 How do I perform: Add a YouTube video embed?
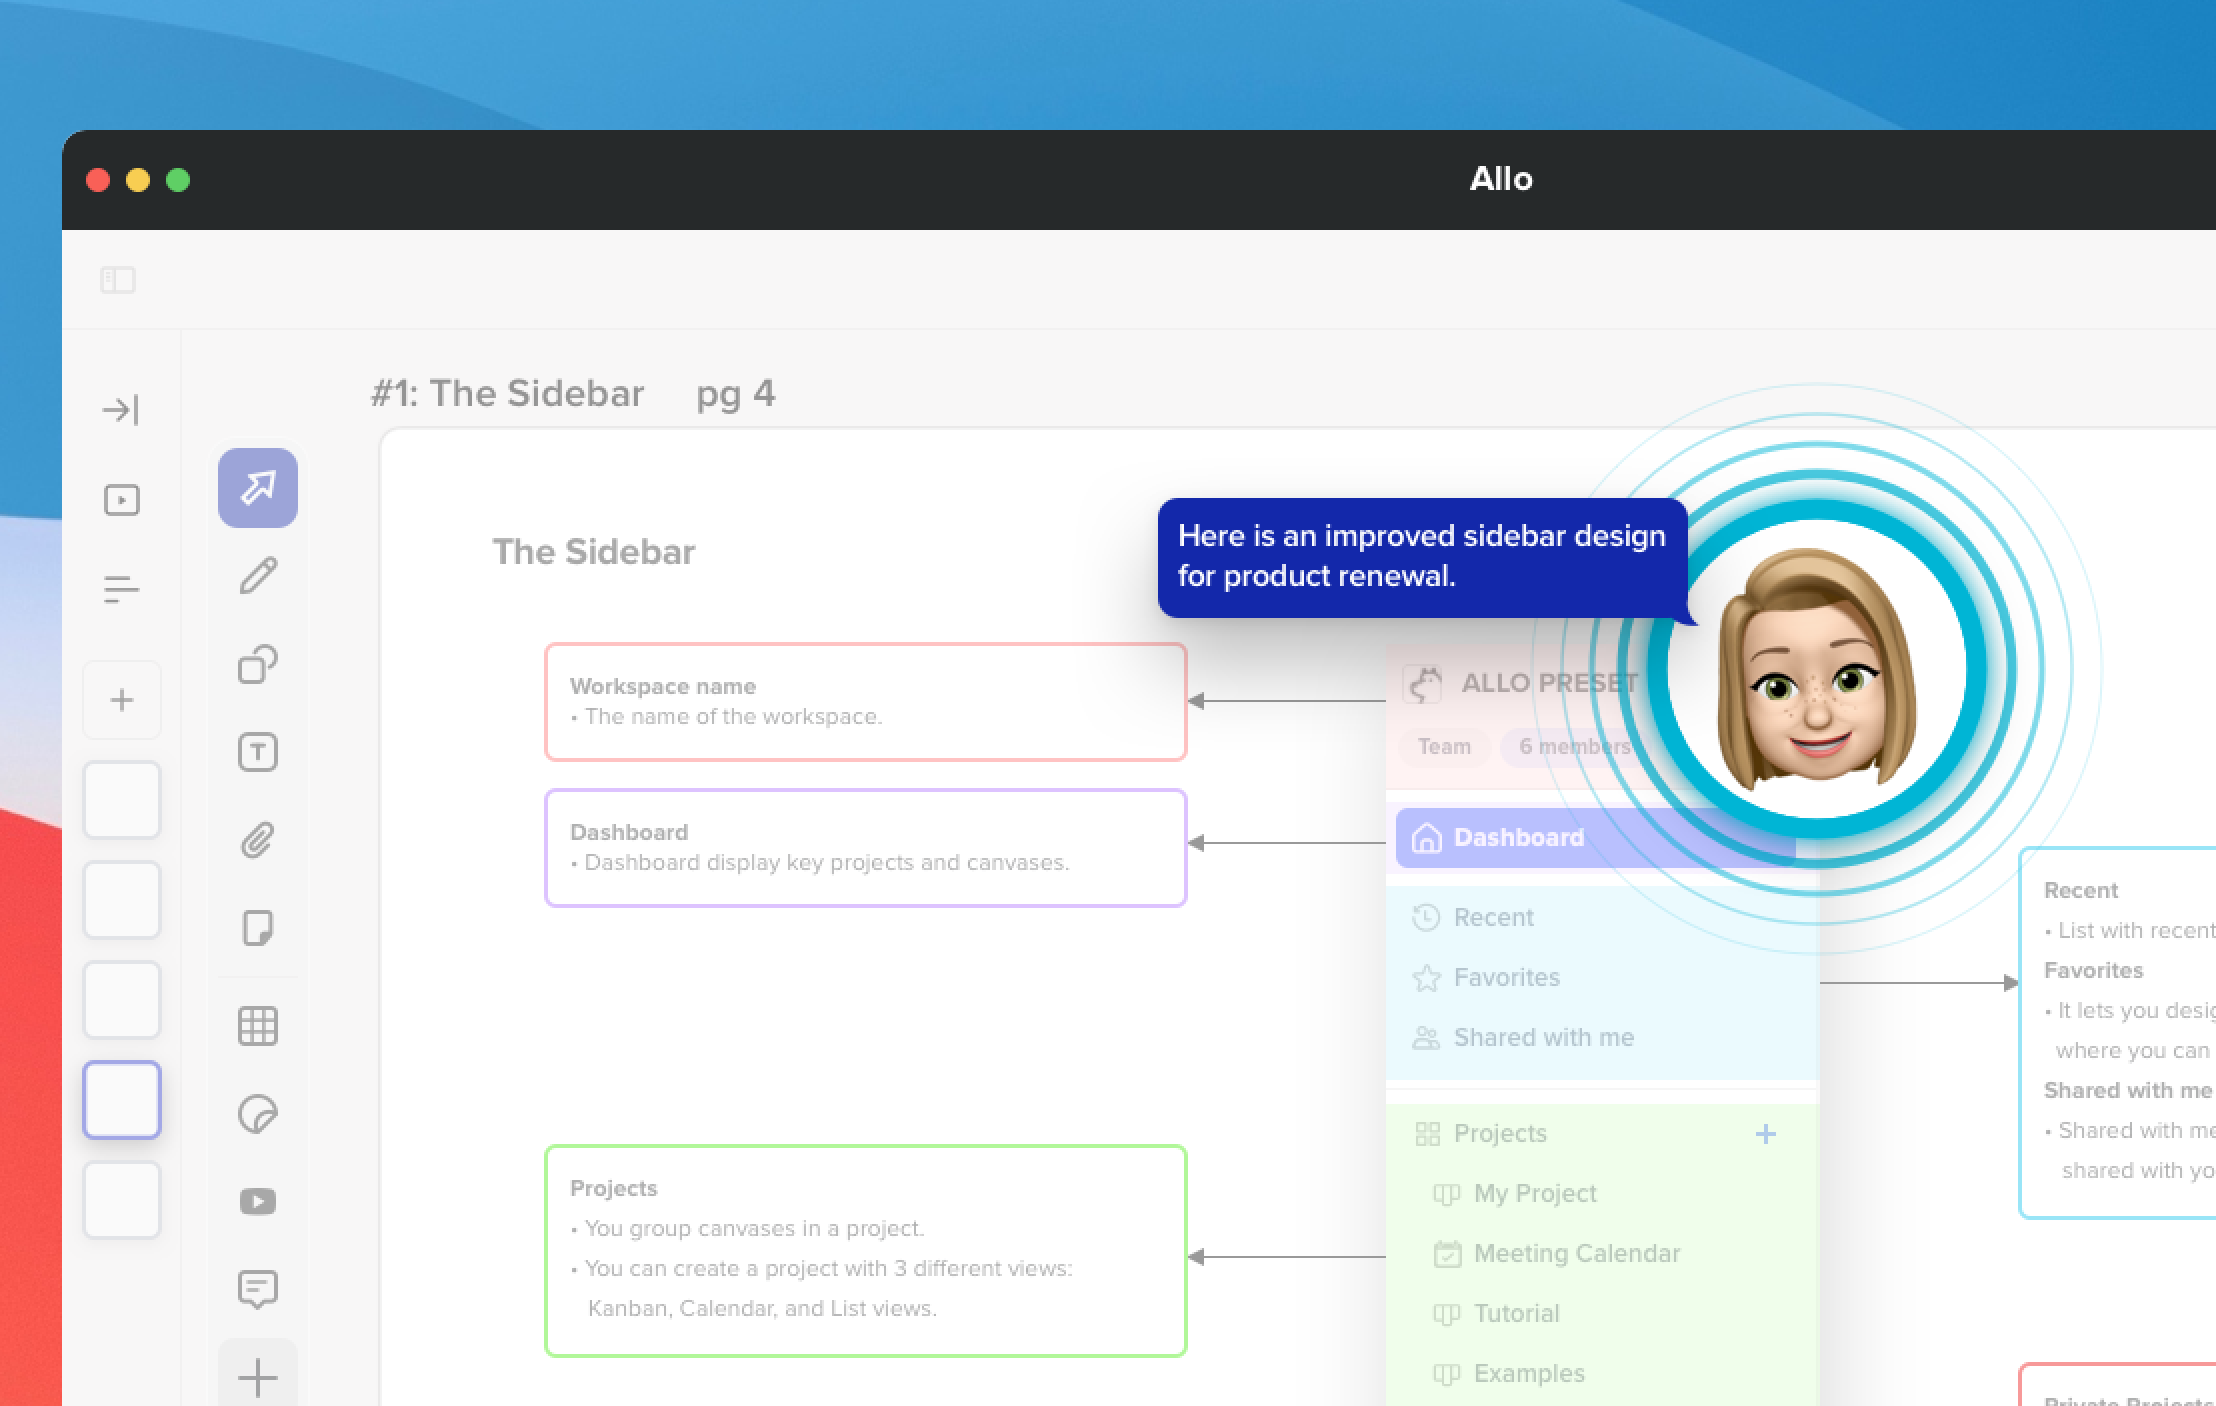258,1201
